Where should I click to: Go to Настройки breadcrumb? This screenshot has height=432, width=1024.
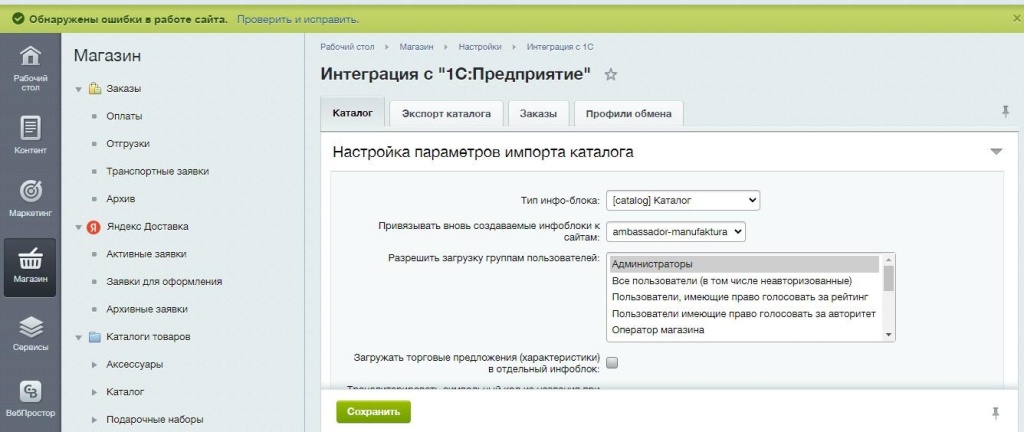(x=480, y=47)
